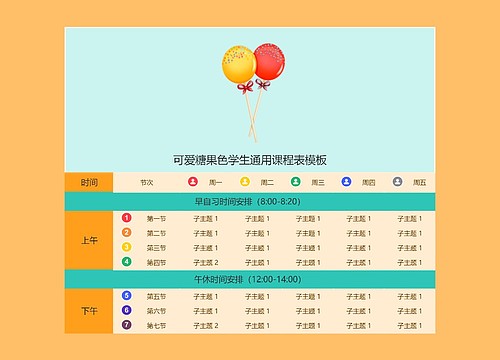Click the 第三节 cell under 周一
Viewport: 500px width, 360px height.
(x=206, y=248)
